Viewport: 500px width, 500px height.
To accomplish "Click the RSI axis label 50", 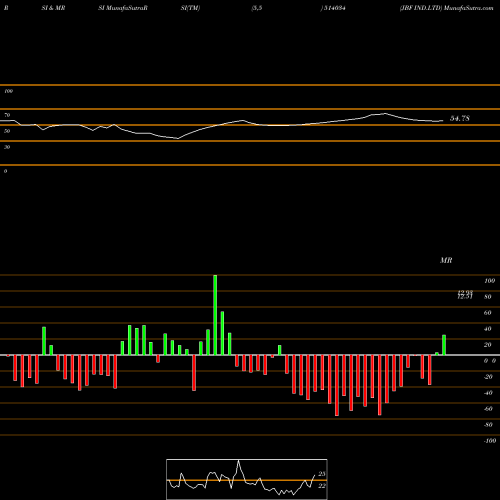I will 7,131.
